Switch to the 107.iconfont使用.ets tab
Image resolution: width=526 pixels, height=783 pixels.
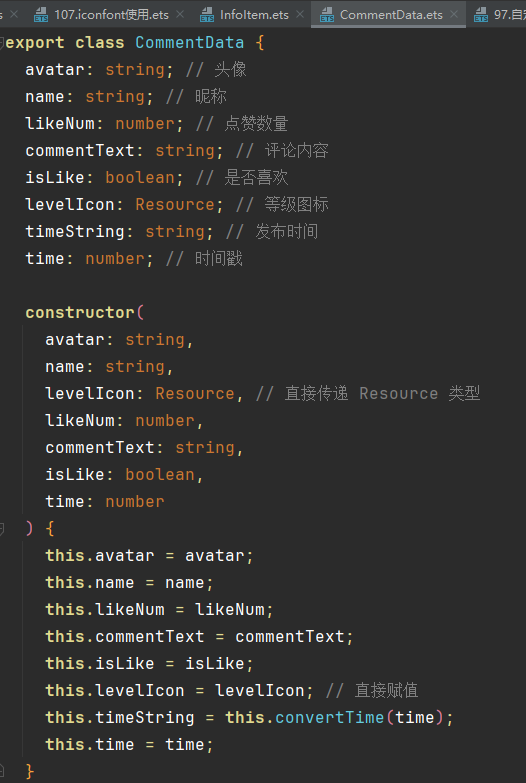[x=111, y=15]
